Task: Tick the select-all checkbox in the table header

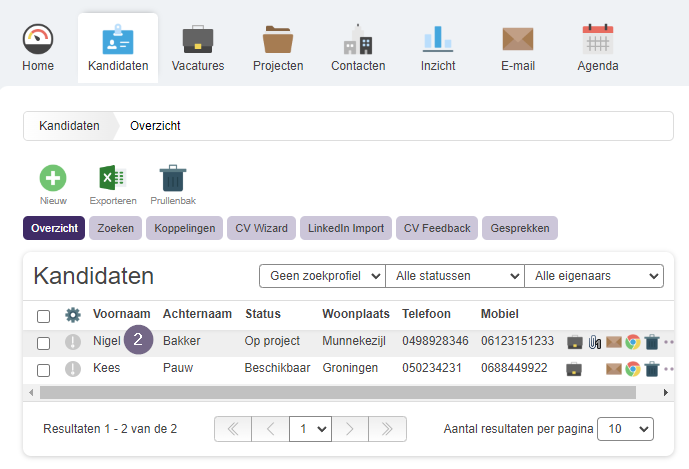Action: tap(44, 316)
